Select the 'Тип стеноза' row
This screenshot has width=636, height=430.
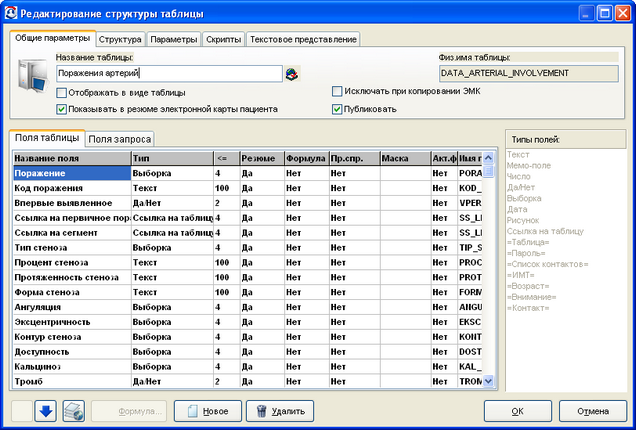(248, 247)
